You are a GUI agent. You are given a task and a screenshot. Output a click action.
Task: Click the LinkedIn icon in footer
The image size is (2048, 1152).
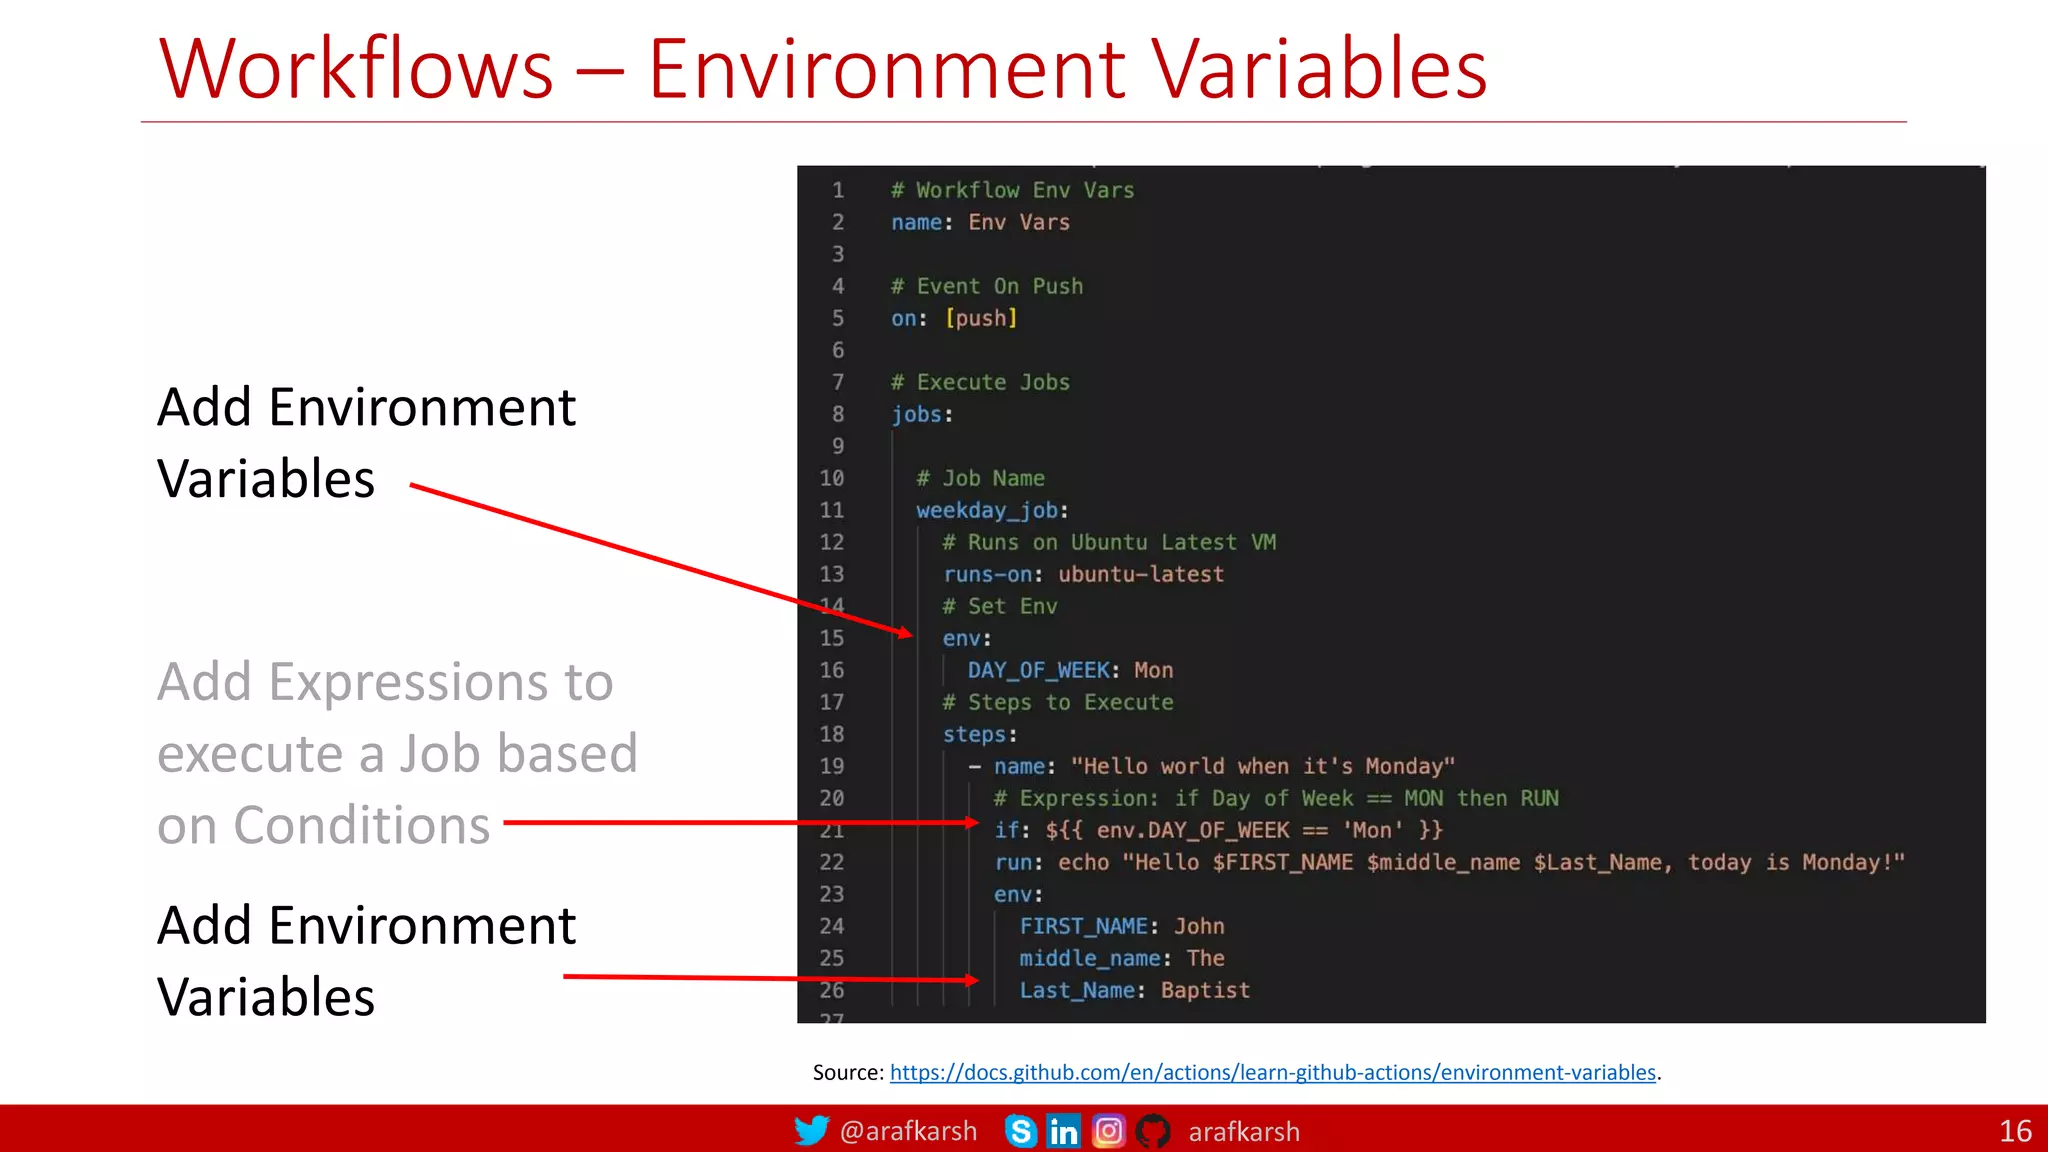point(1064,1131)
